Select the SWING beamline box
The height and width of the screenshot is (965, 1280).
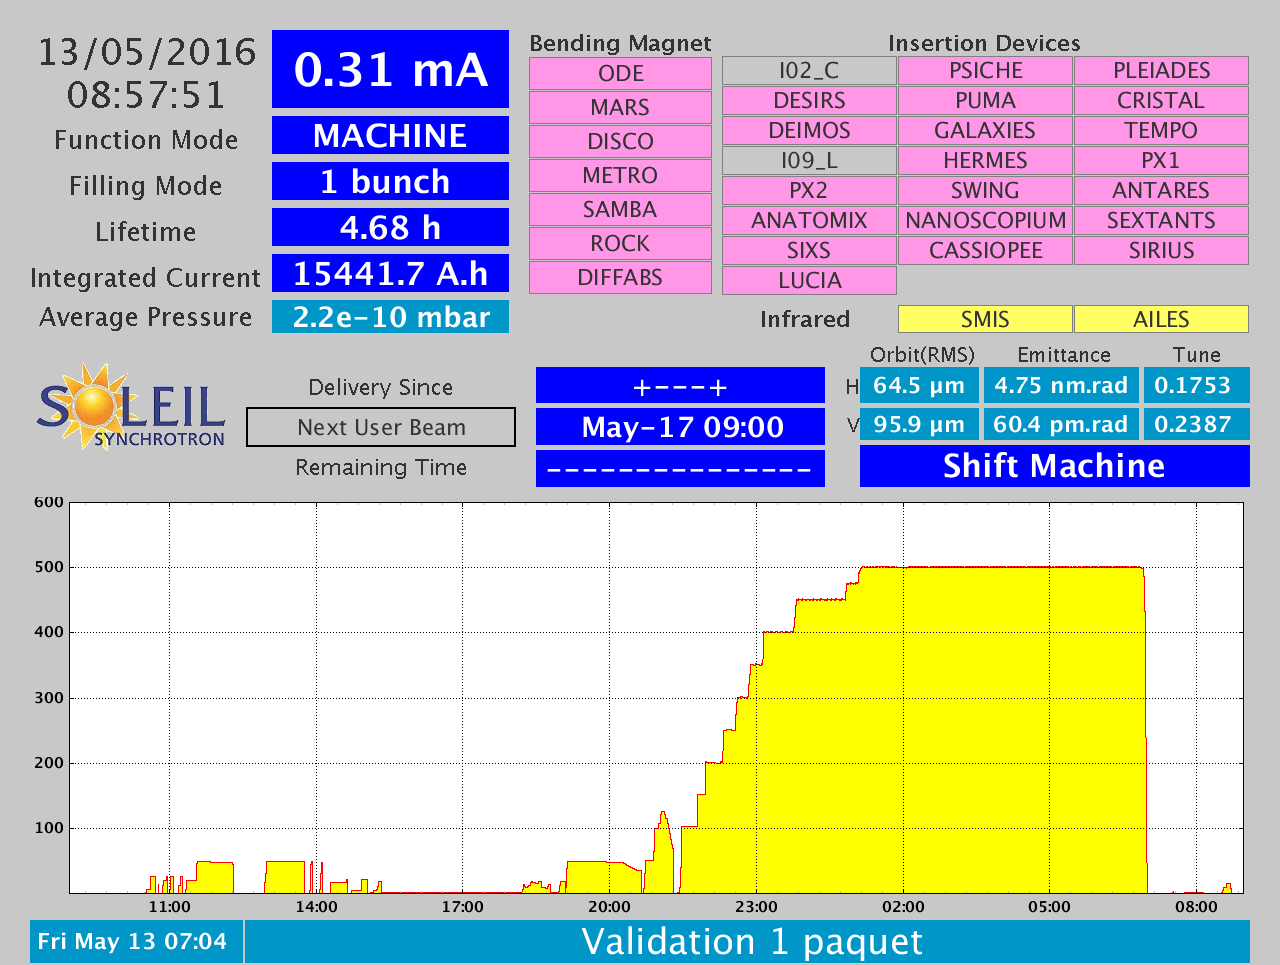(x=985, y=190)
